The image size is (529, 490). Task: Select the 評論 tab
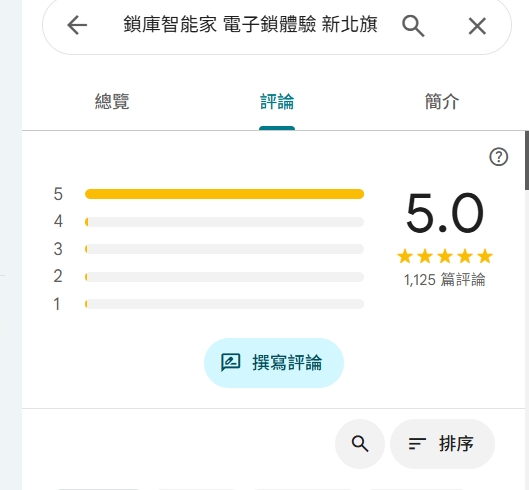pyautogui.click(x=277, y=101)
